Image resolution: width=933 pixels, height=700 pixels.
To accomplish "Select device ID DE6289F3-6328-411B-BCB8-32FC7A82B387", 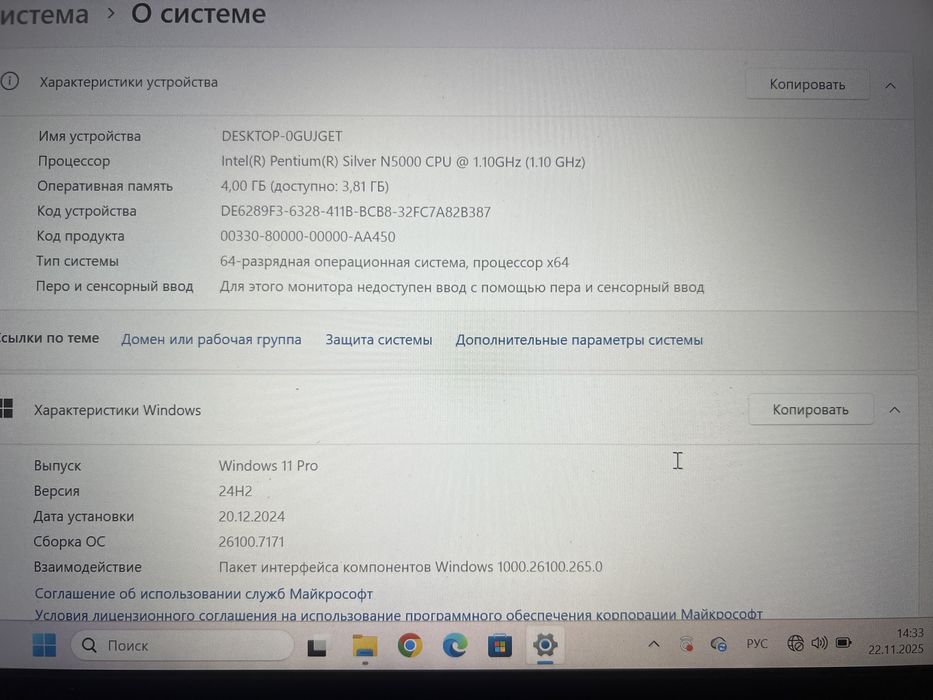I will coord(355,212).
